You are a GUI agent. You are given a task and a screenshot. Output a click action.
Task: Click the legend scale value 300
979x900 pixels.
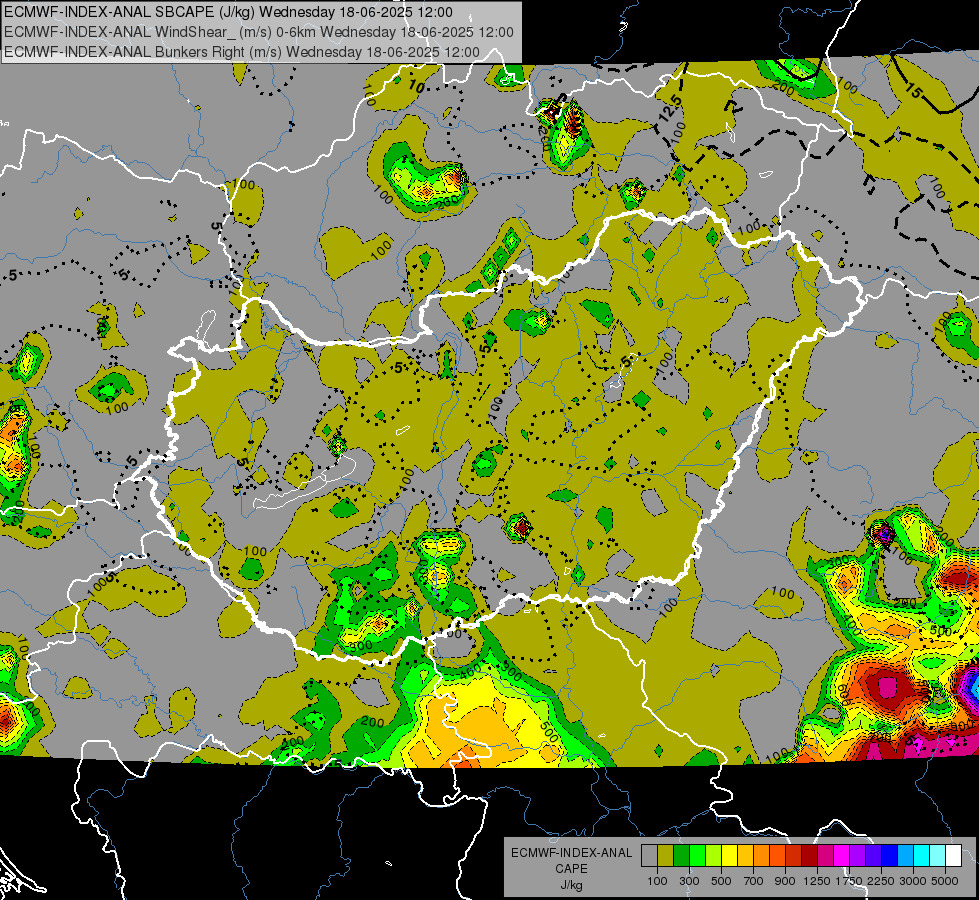689,881
